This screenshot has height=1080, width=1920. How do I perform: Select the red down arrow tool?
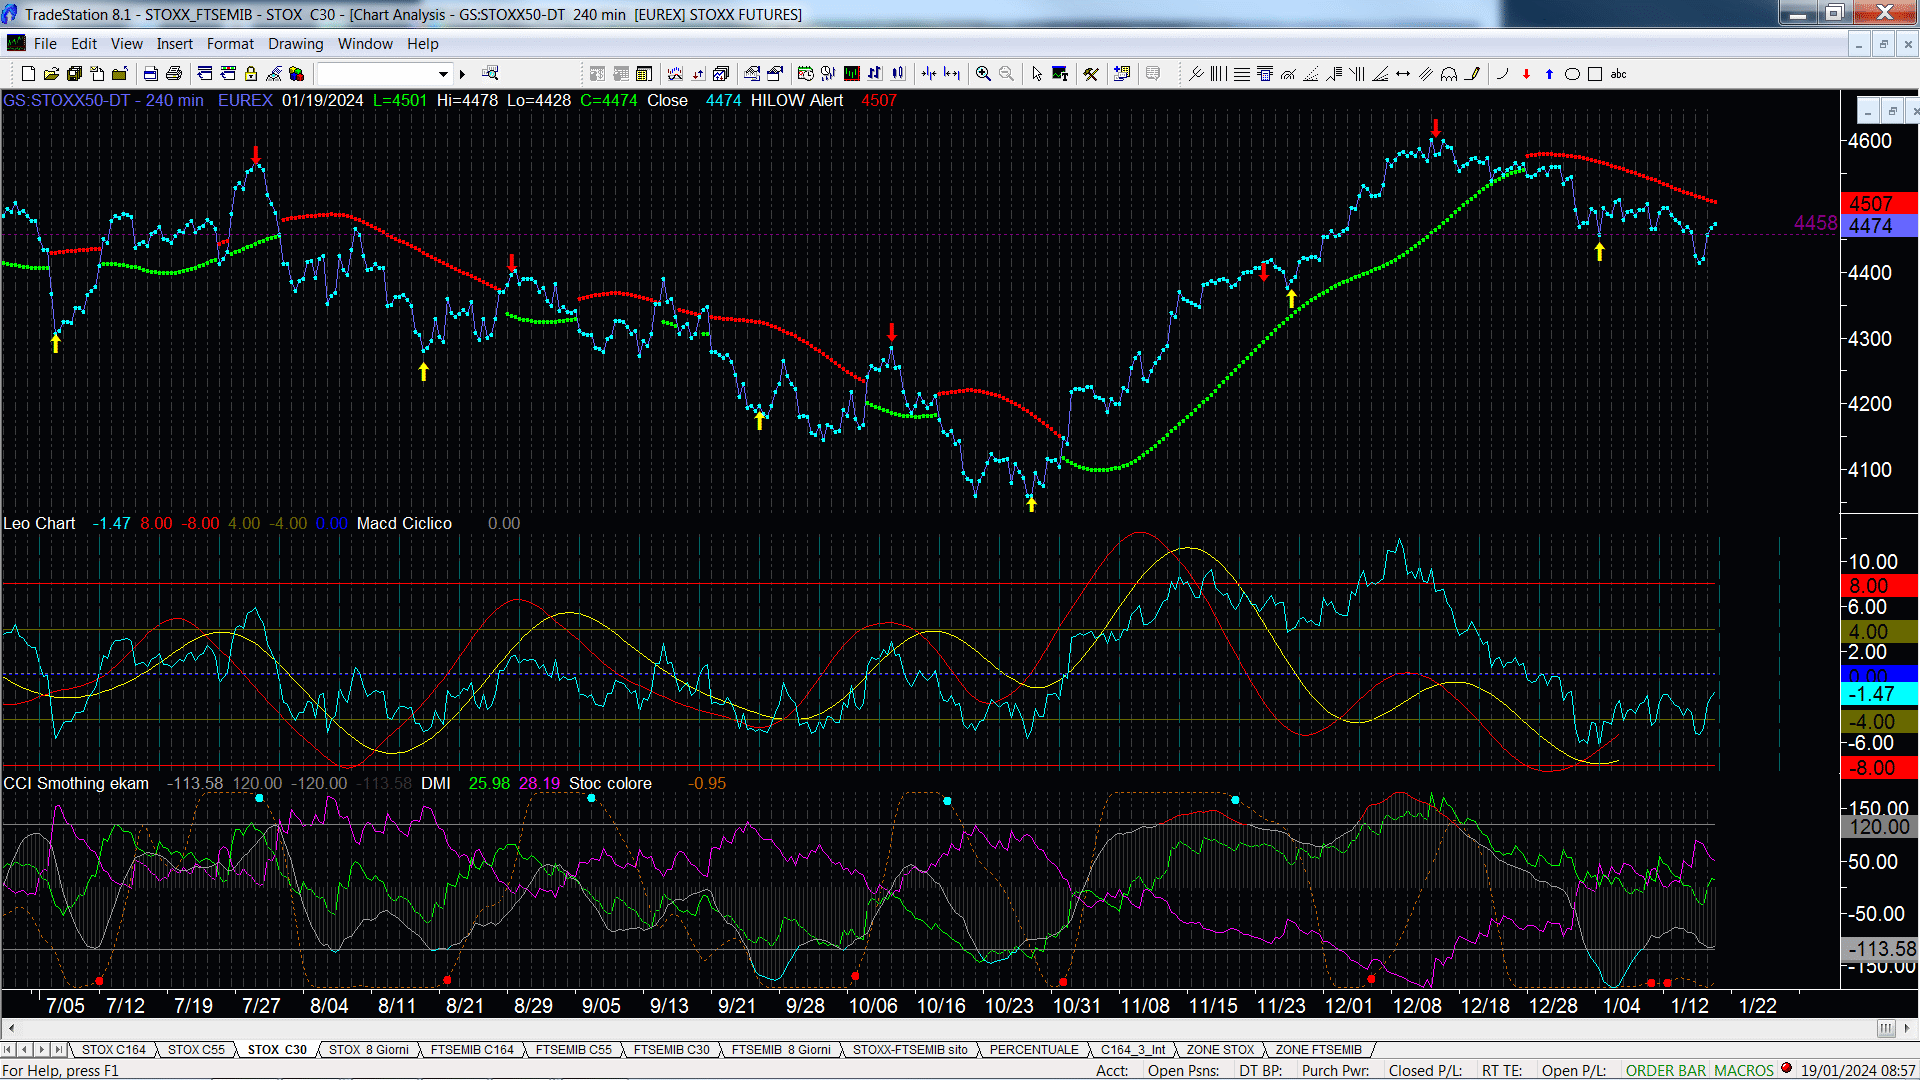pyautogui.click(x=1526, y=74)
